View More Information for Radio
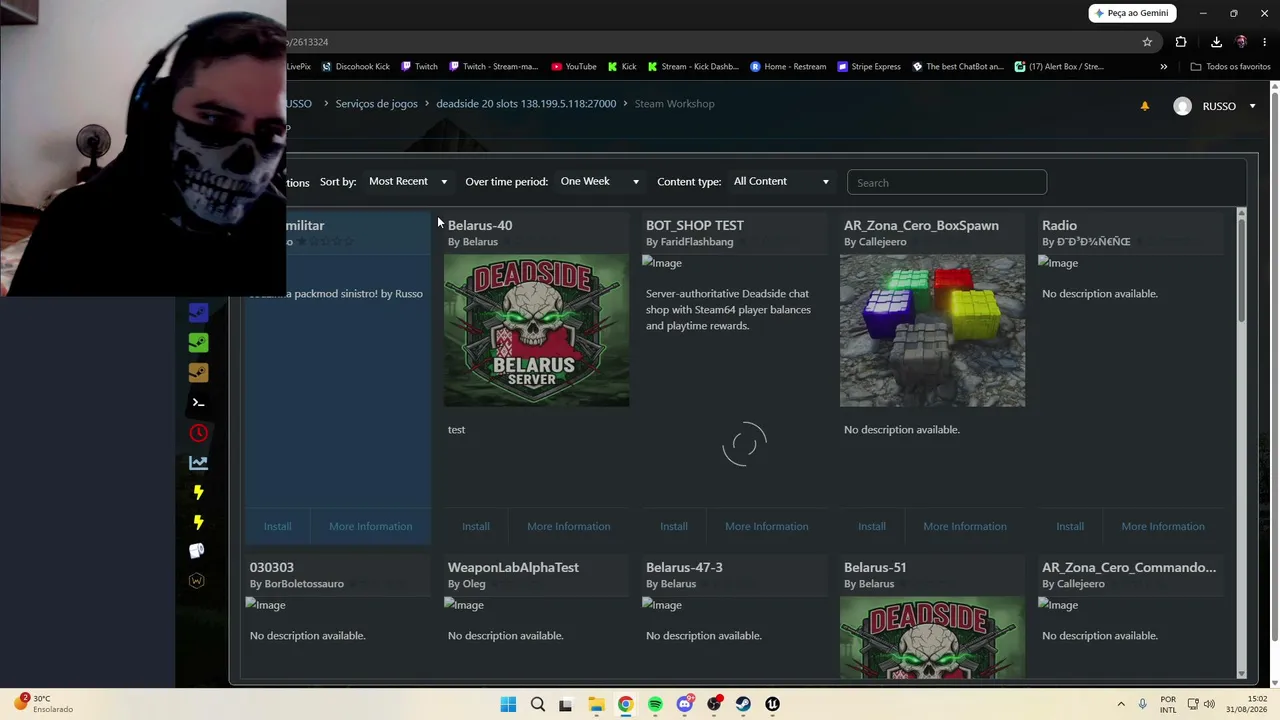Viewport: 1280px width, 720px height. [x=1163, y=527]
